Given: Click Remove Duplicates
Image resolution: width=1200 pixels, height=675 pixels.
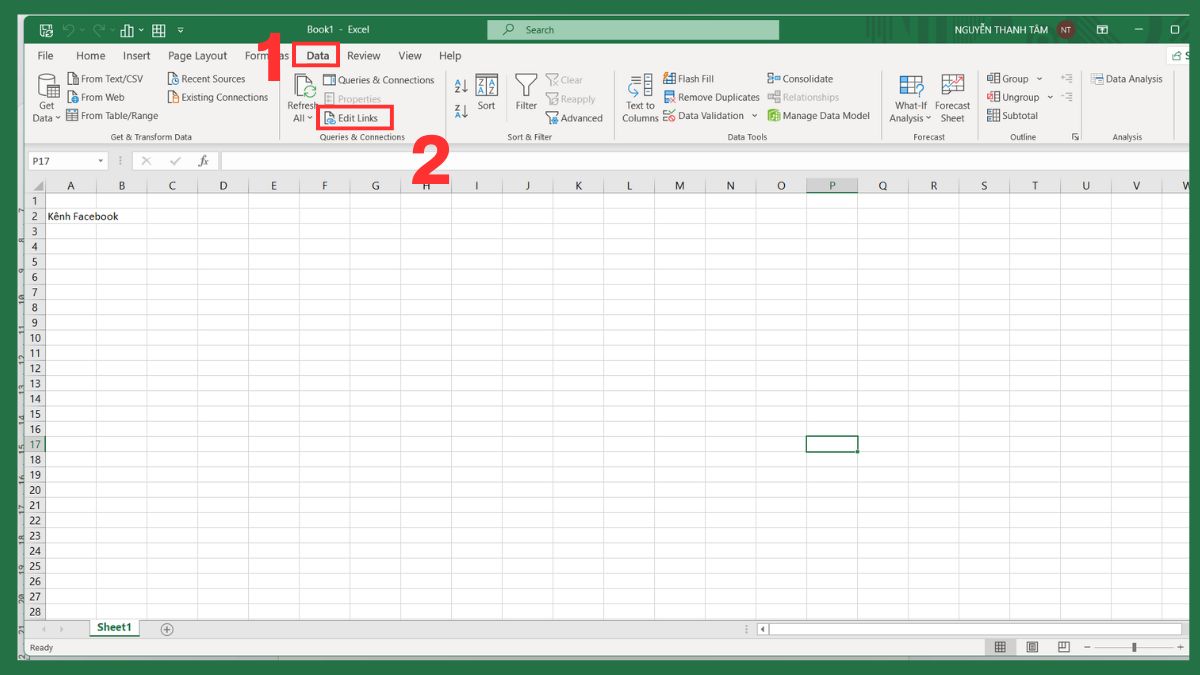Looking at the screenshot, I should (711, 97).
